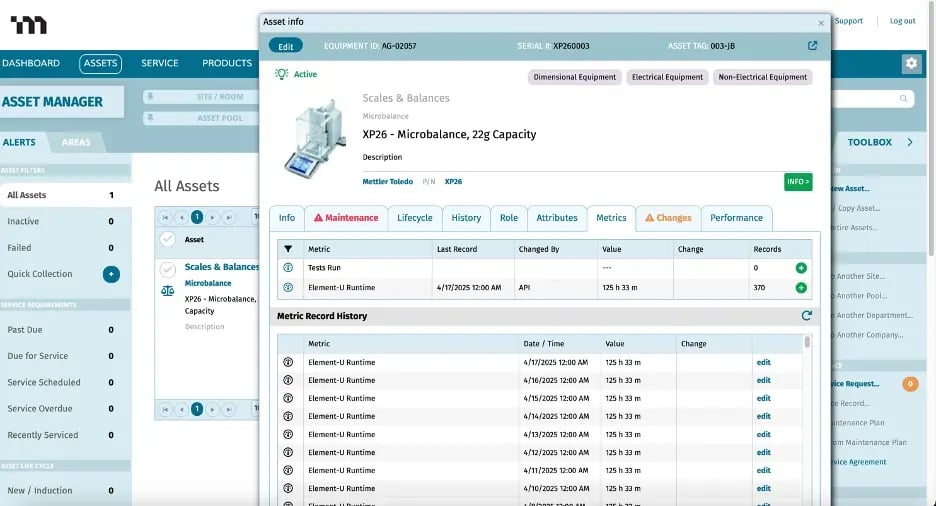The height and width of the screenshot is (506, 936).
Task: Click the scales icon beside Microbalance asset
Action: 167,291
